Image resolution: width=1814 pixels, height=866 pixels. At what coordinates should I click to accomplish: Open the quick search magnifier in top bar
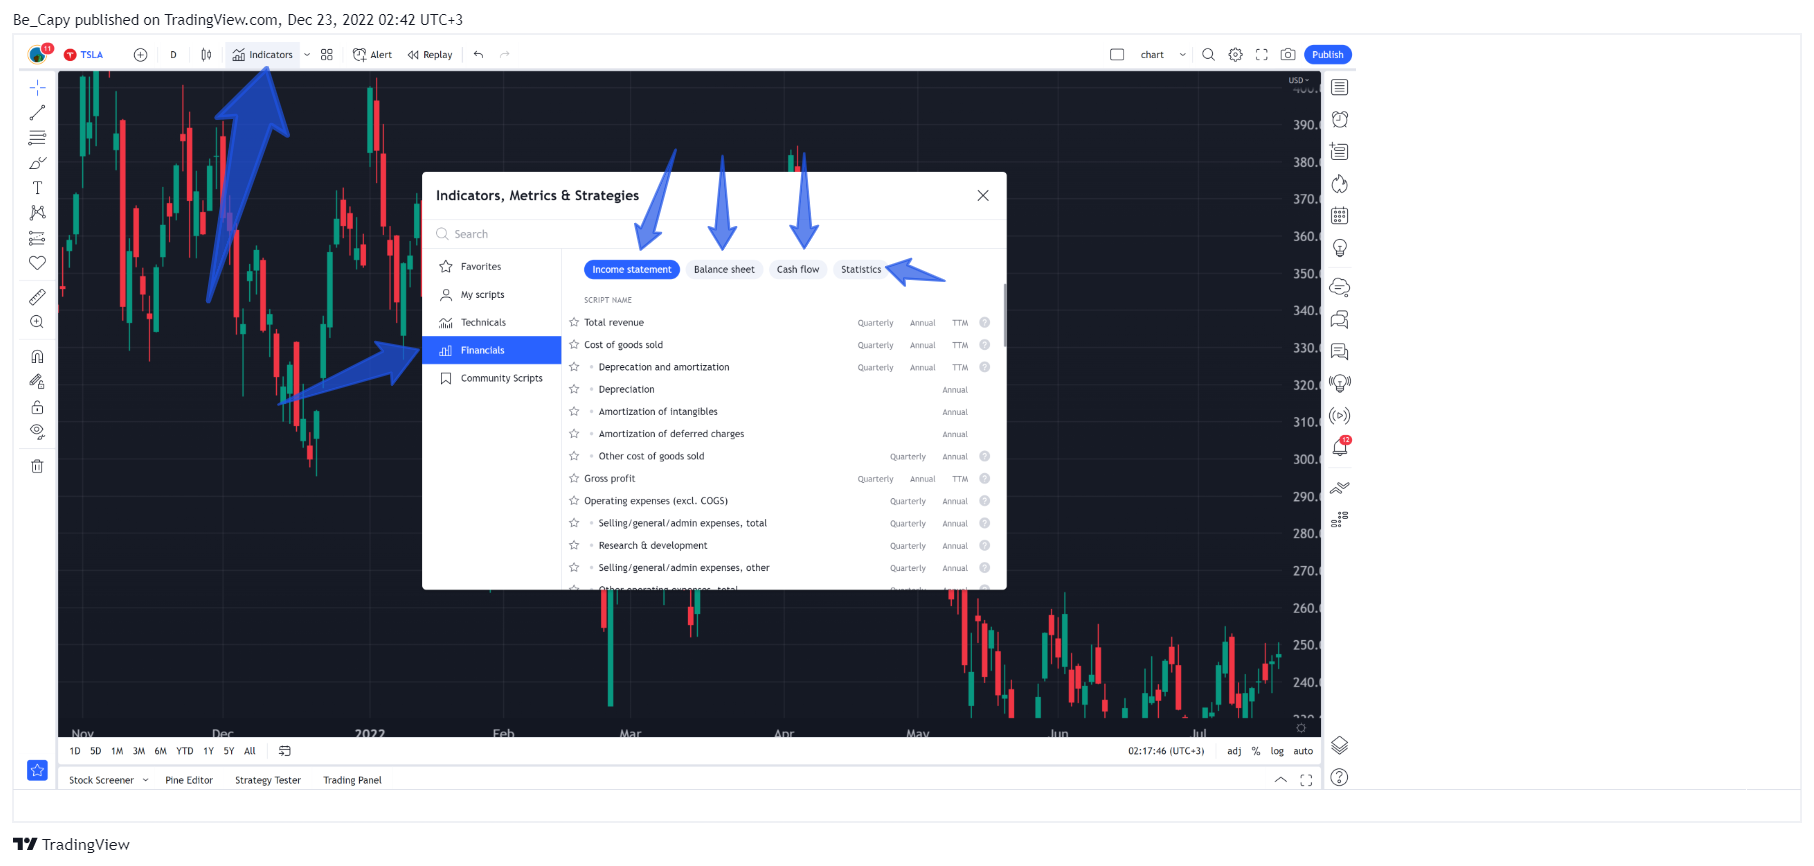(x=1208, y=55)
